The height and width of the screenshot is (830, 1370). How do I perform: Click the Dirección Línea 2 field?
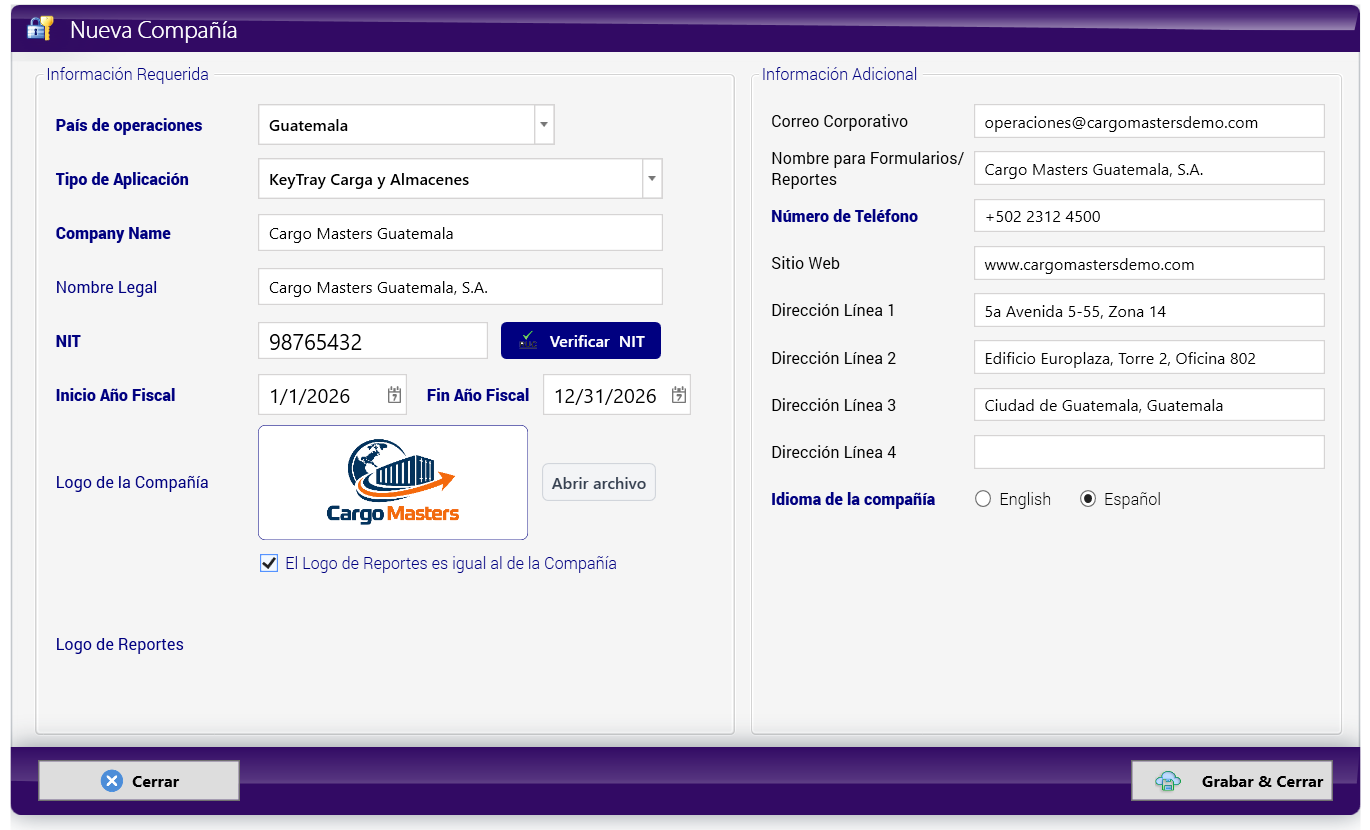point(1149,358)
